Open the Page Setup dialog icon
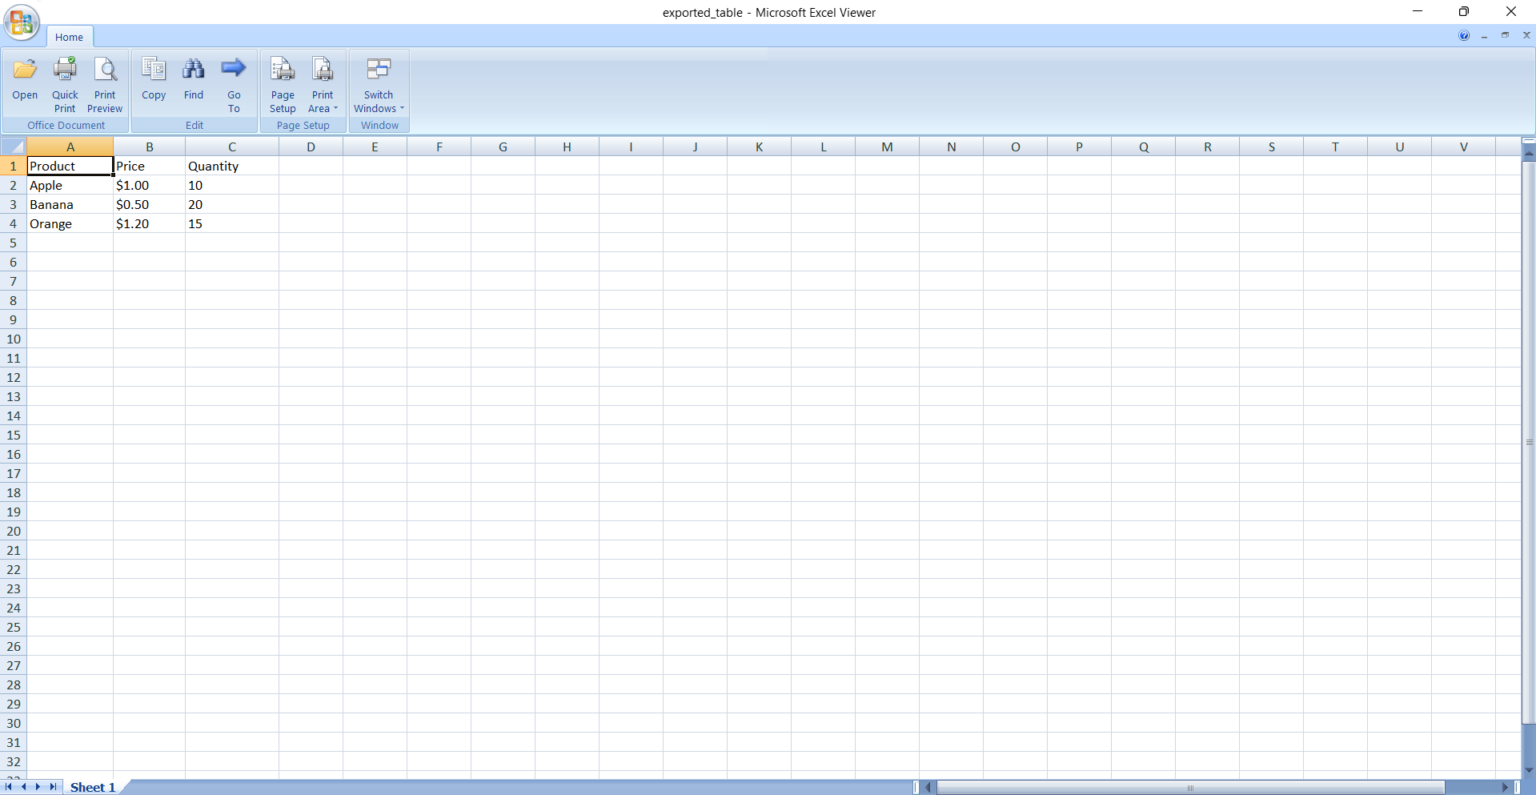Viewport: 1536px width, 795px height. [282, 69]
